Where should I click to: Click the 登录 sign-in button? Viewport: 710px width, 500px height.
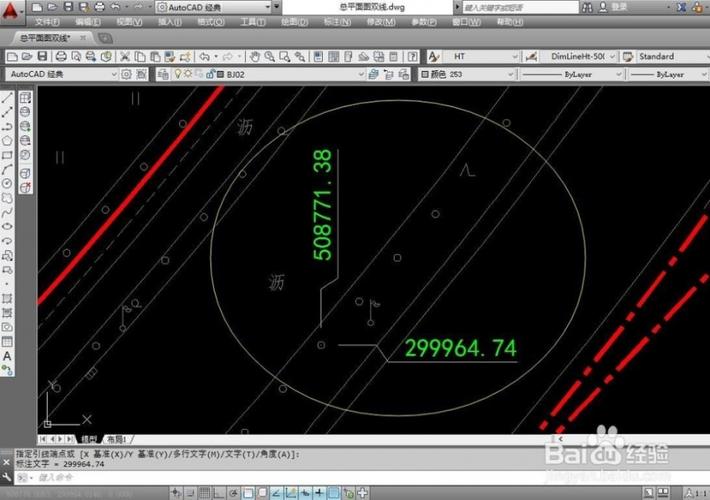point(619,6)
